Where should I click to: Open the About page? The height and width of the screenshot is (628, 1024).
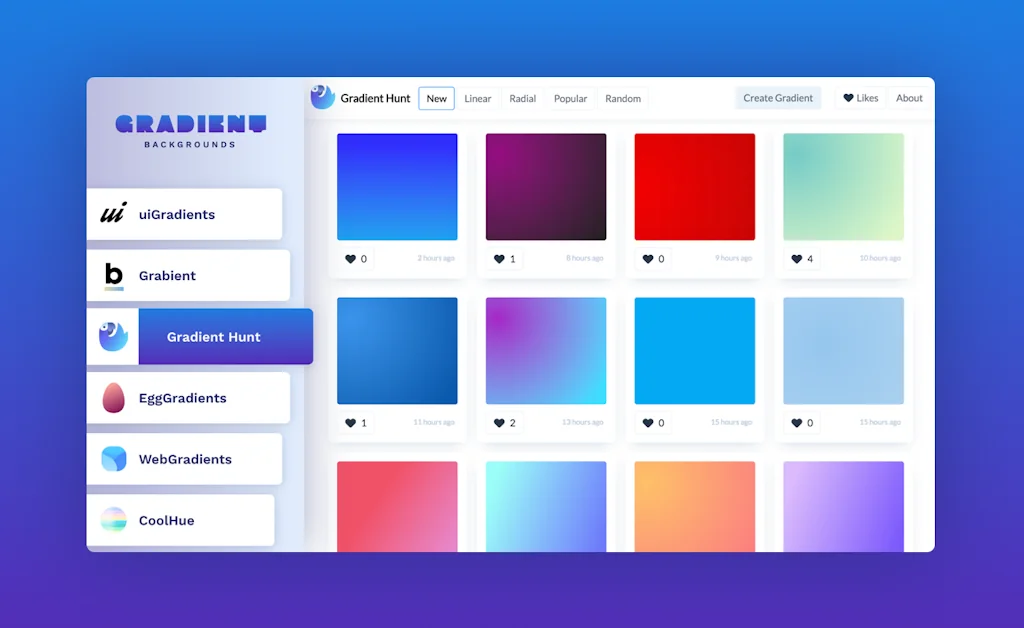pyautogui.click(x=908, y=97)
